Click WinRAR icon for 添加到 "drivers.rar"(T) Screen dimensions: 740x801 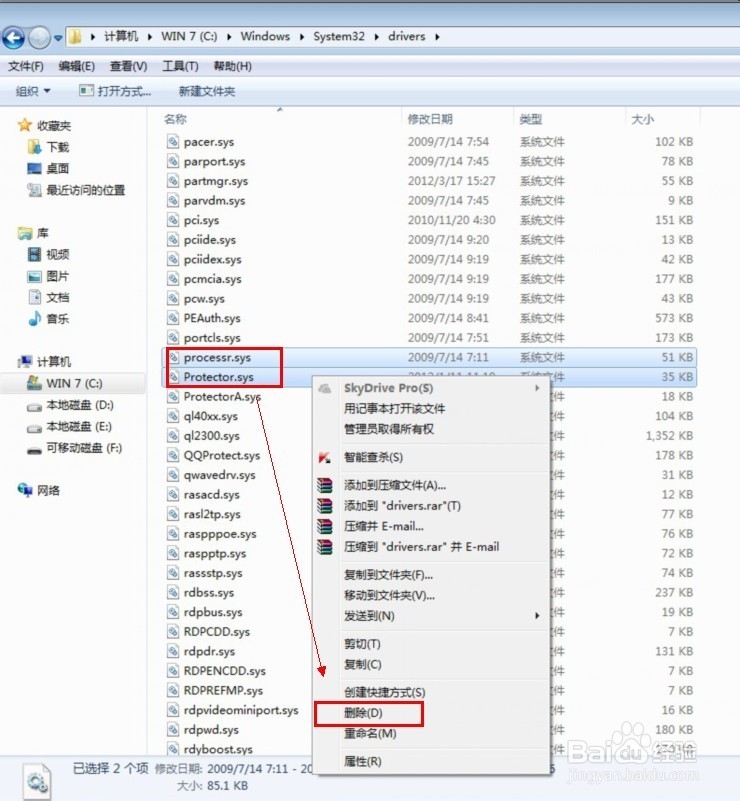pyautogui.click(x=324, y=506)
